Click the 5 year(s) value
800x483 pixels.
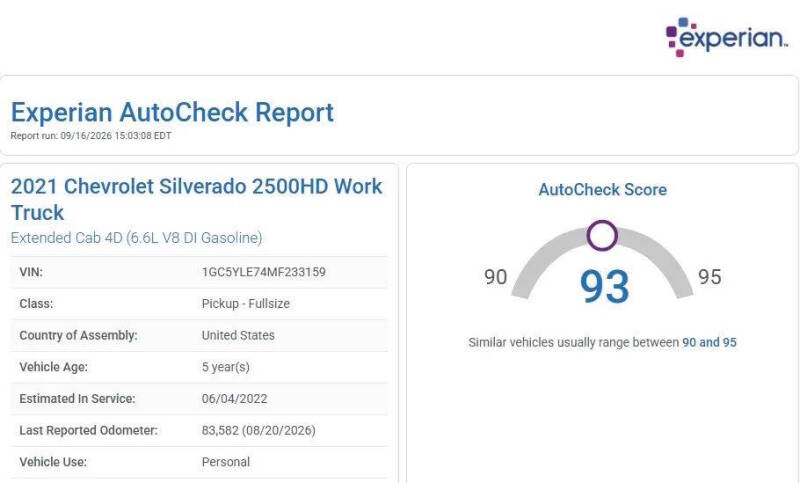[226, 367]
